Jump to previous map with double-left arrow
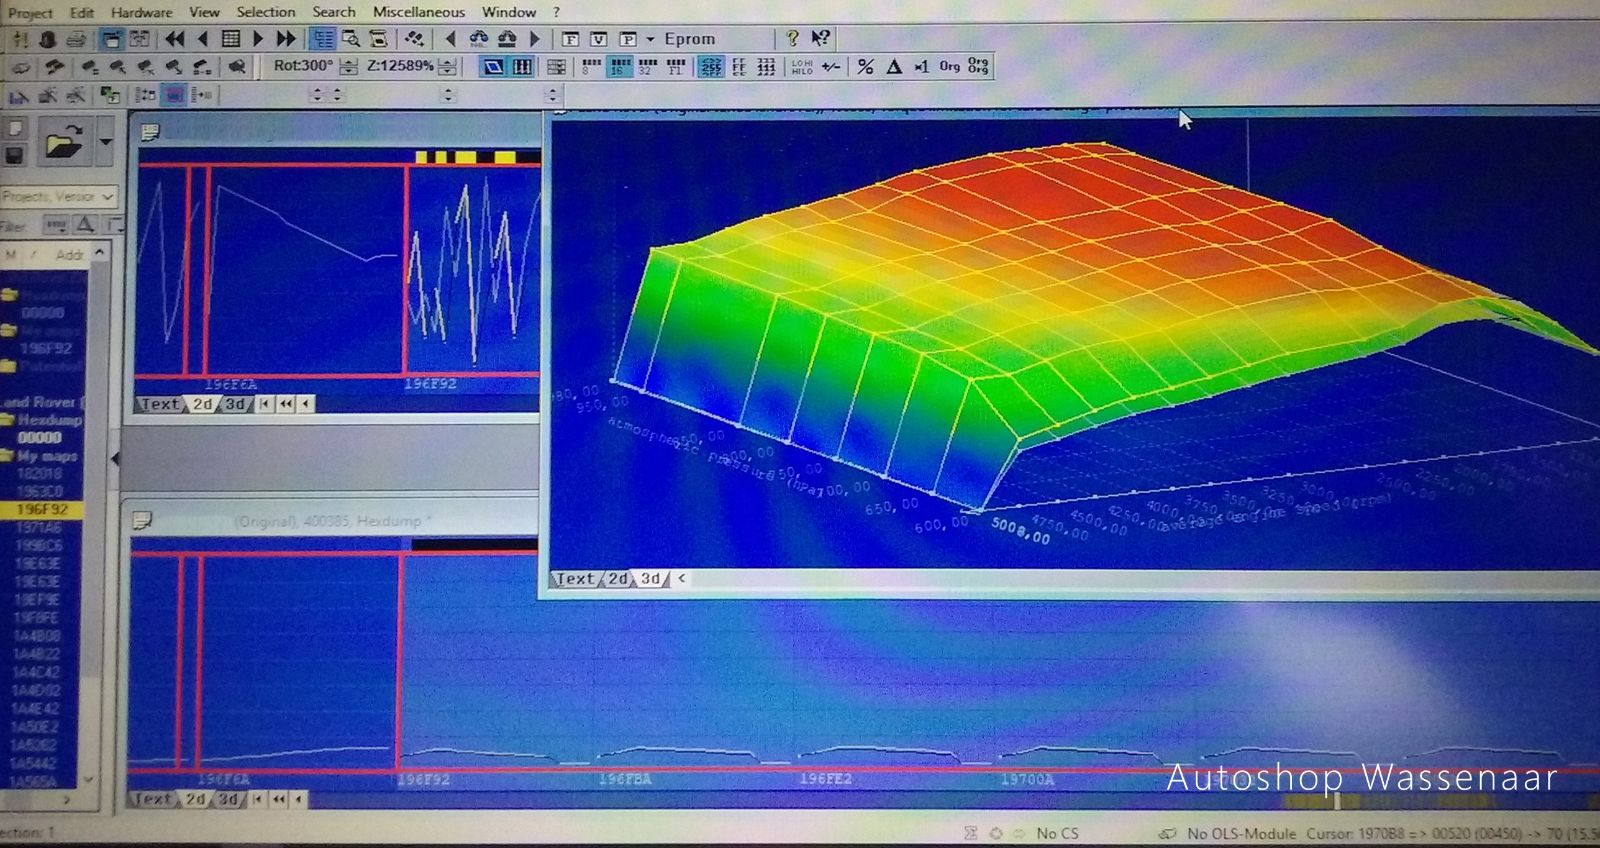The width and height of the screenshot is (1600, 848). (174, 39)
